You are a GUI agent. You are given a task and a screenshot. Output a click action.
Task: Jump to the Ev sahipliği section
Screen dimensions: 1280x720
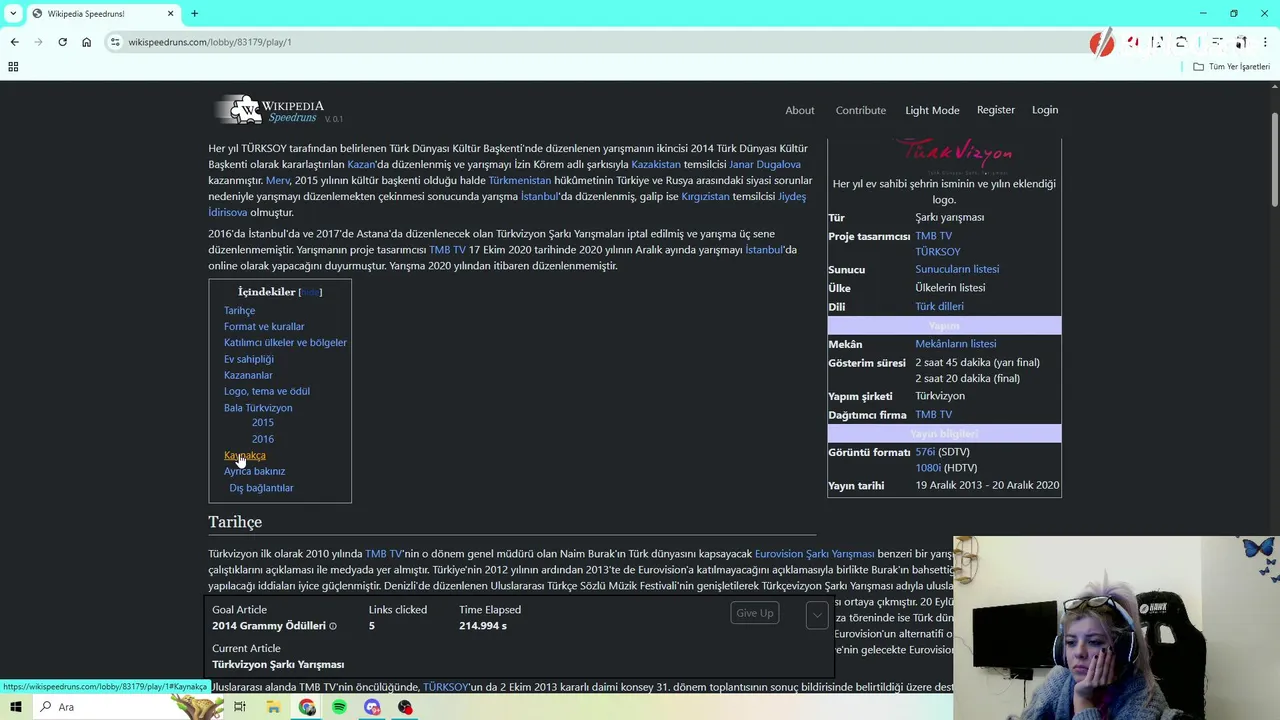click(x=248, y=359)
